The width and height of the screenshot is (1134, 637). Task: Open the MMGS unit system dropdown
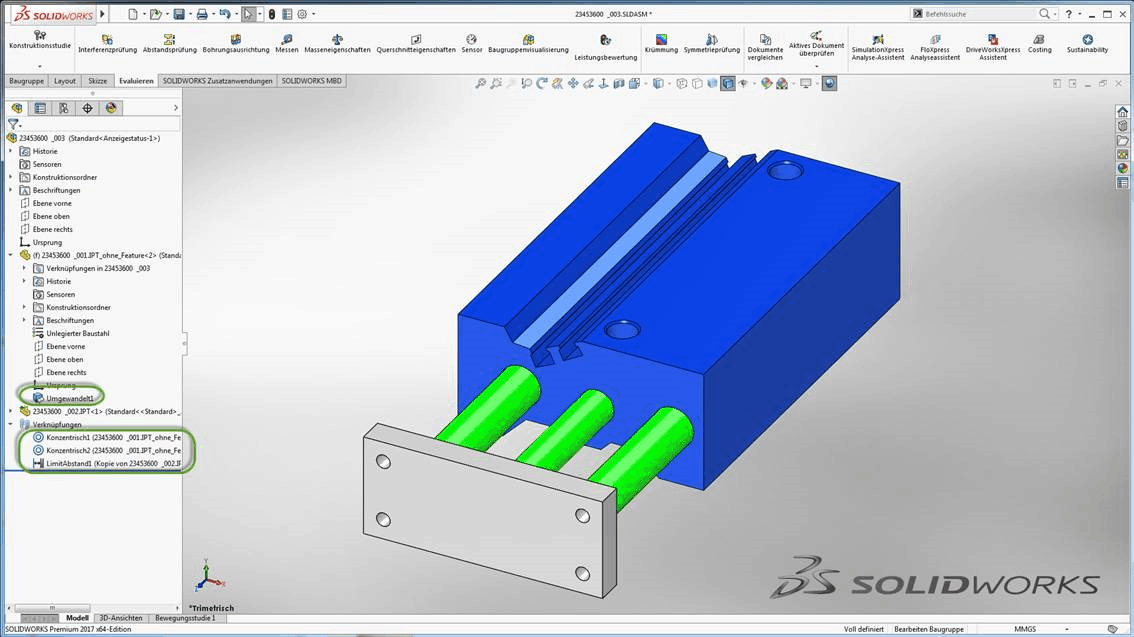coord(1024,629)
